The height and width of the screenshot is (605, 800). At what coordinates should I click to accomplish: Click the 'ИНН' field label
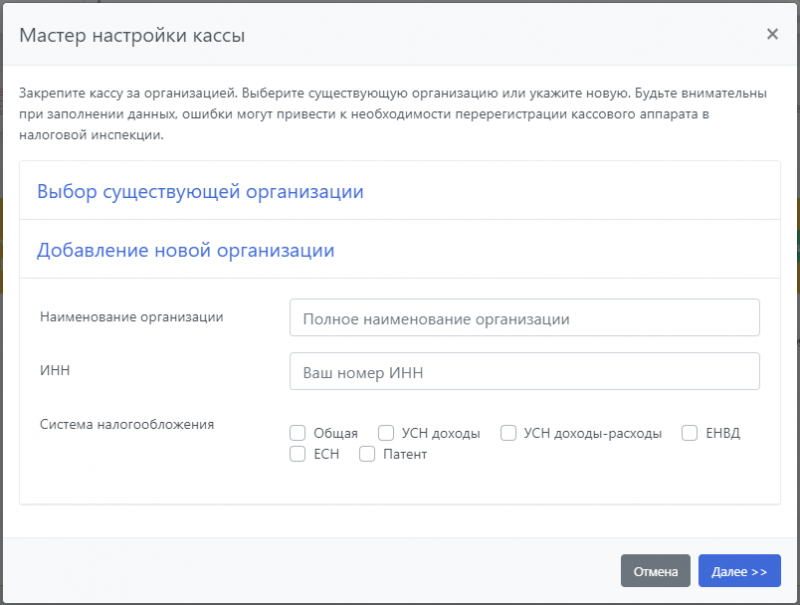(x=54, y=370)
